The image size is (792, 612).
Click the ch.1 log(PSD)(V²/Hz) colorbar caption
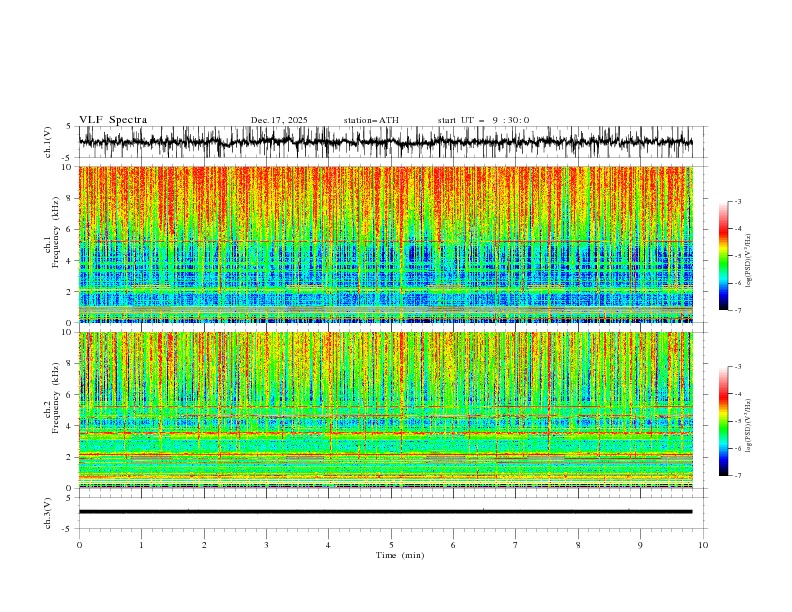[x=749, y=261]
